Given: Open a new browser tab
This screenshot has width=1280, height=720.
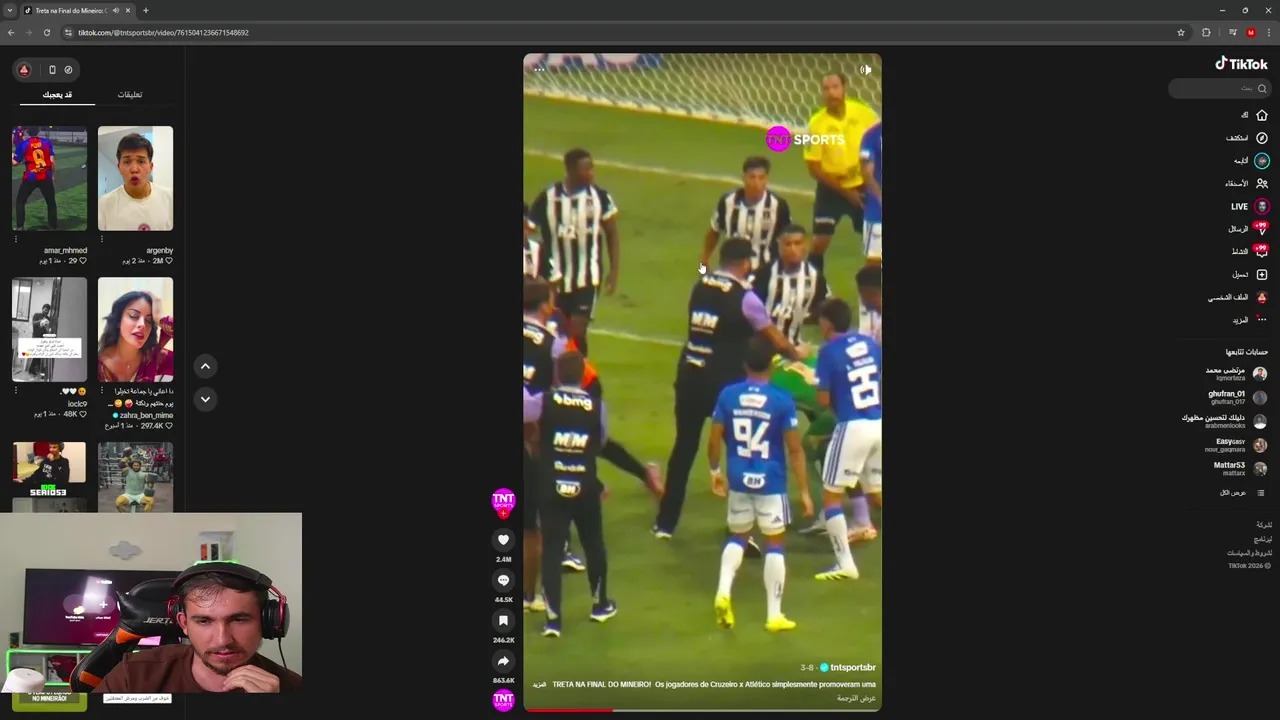Looking at the screenshot, I should (x=146, y=11).
